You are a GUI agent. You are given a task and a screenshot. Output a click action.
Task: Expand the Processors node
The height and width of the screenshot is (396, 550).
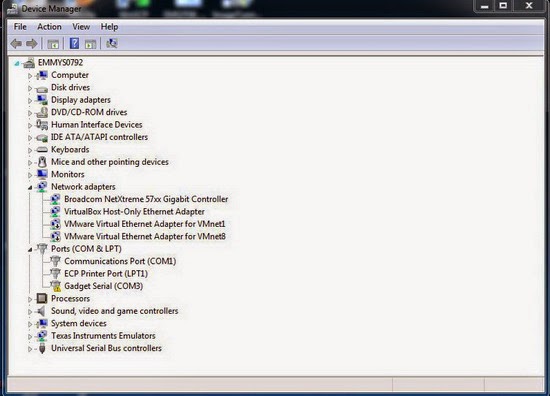coord(30,299)
